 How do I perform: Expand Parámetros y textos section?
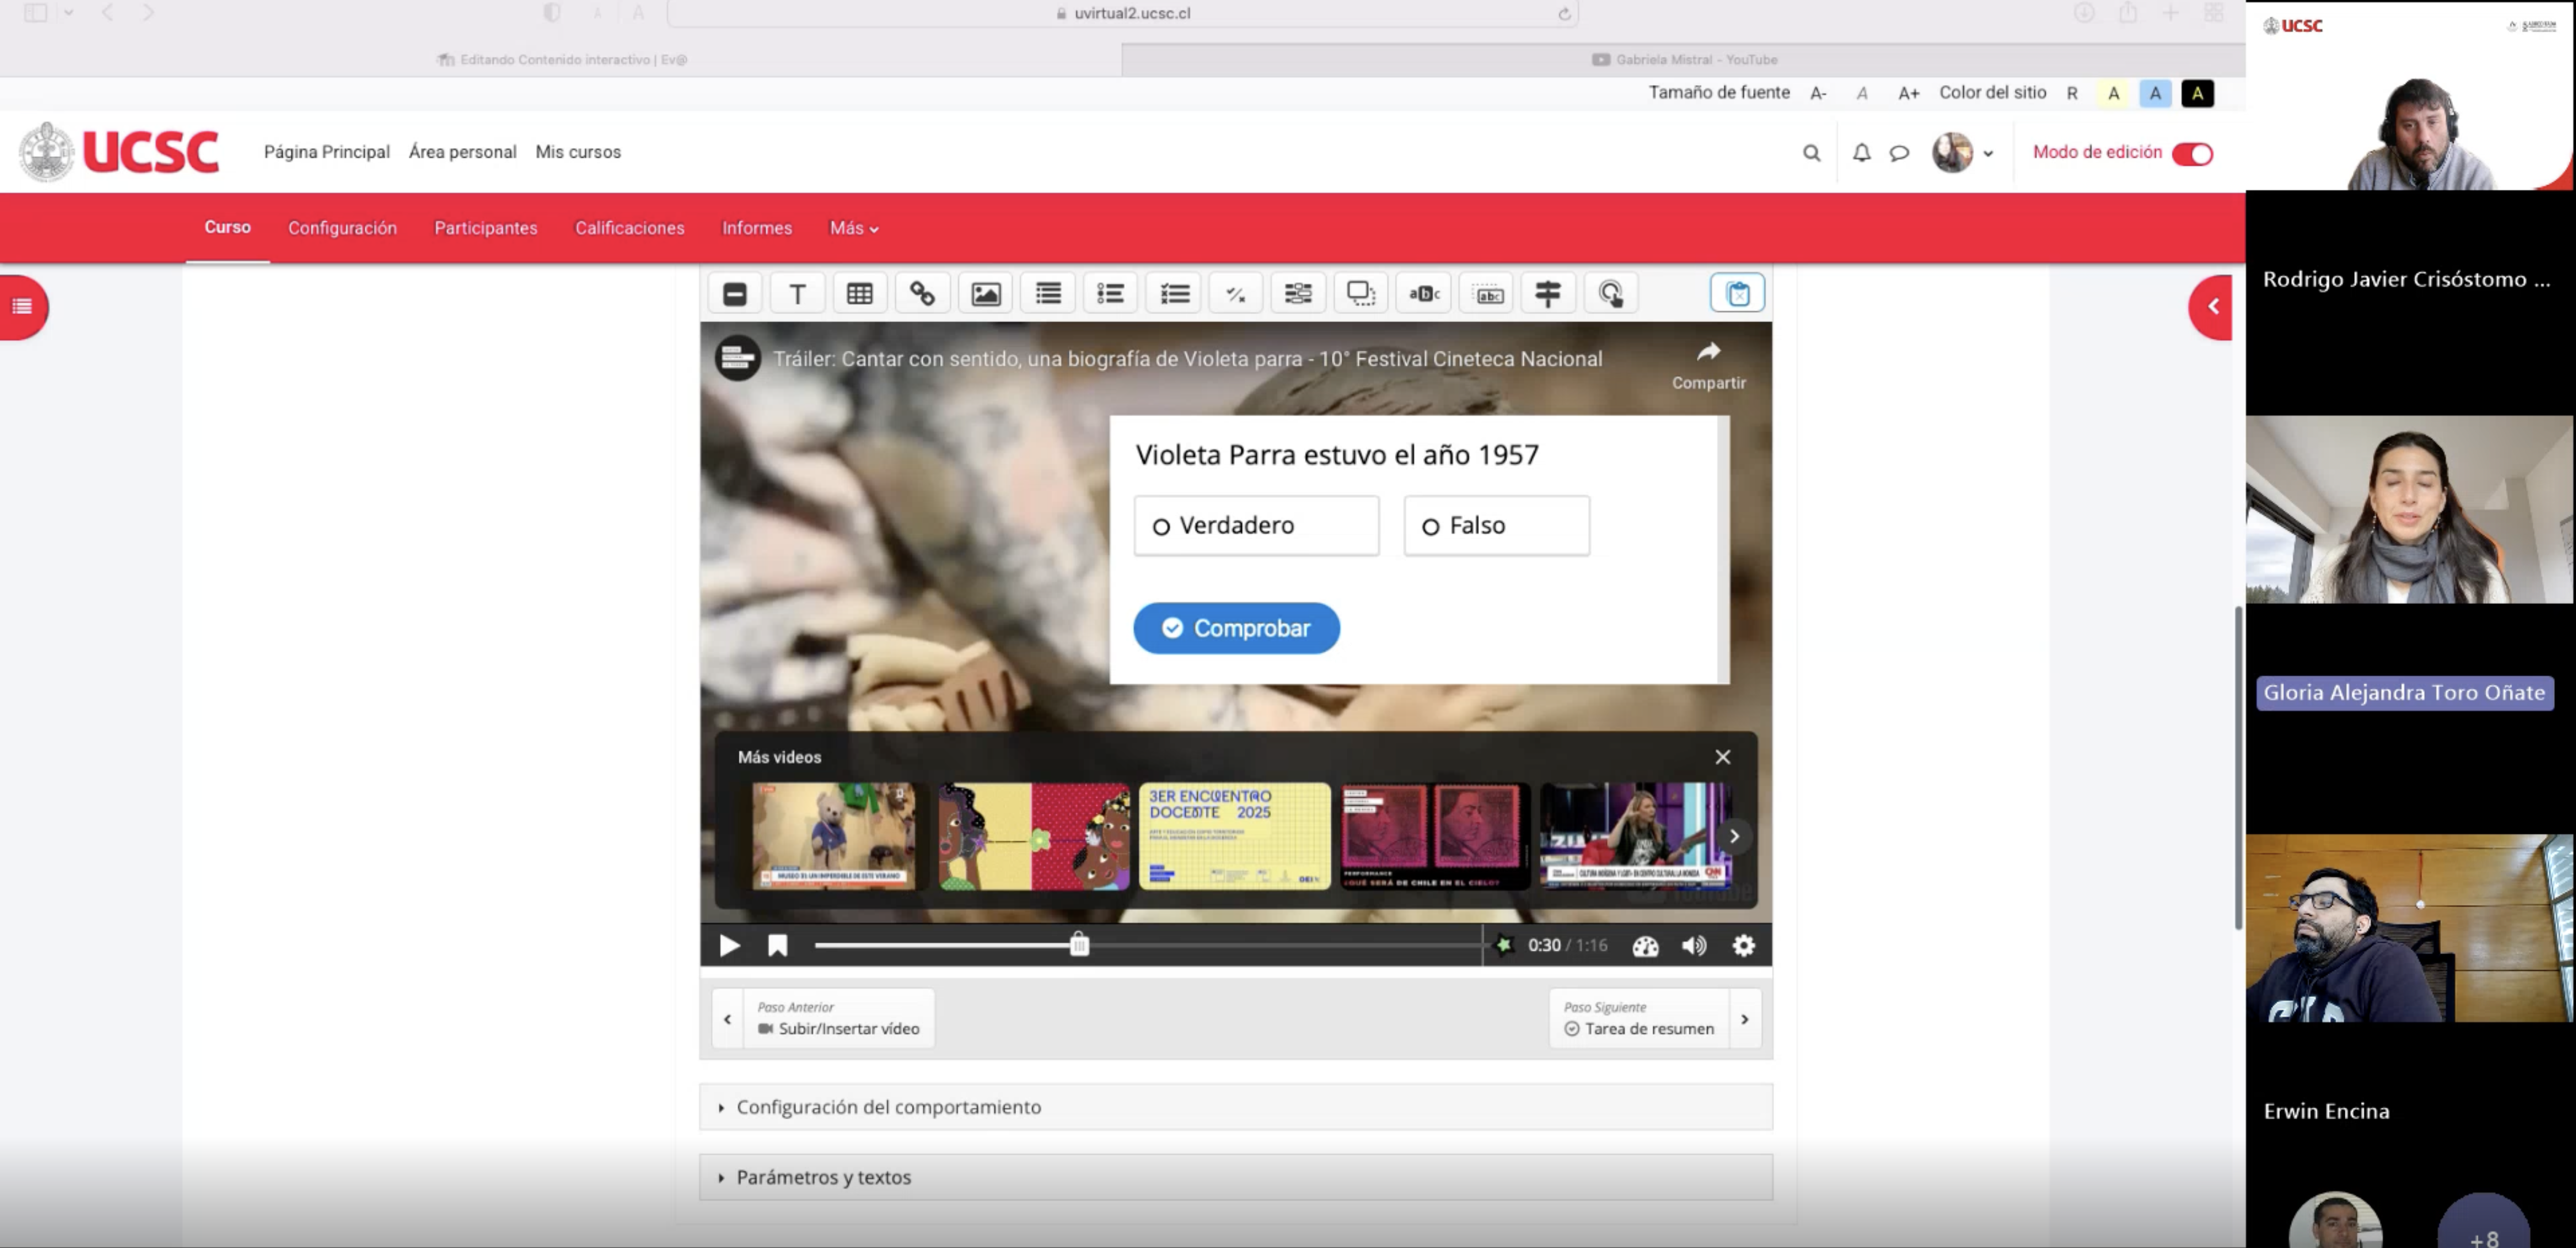tap(1236, 1178)
